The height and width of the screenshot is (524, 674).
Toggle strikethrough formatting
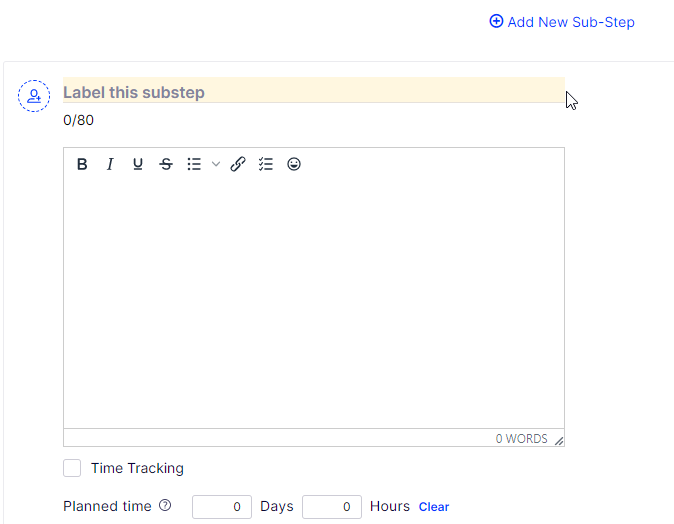(x=166, y=164)
